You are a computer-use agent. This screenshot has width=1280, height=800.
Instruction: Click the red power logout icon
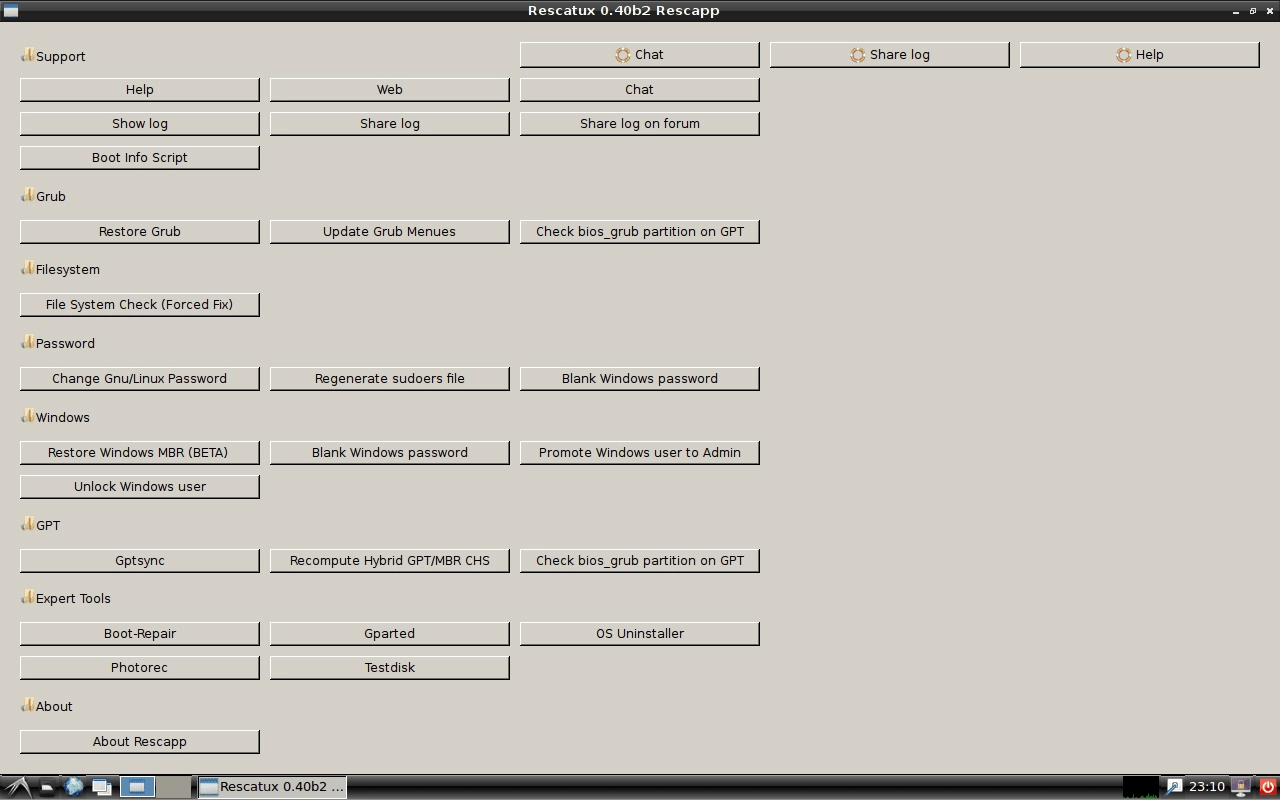tap(1268, 787)
